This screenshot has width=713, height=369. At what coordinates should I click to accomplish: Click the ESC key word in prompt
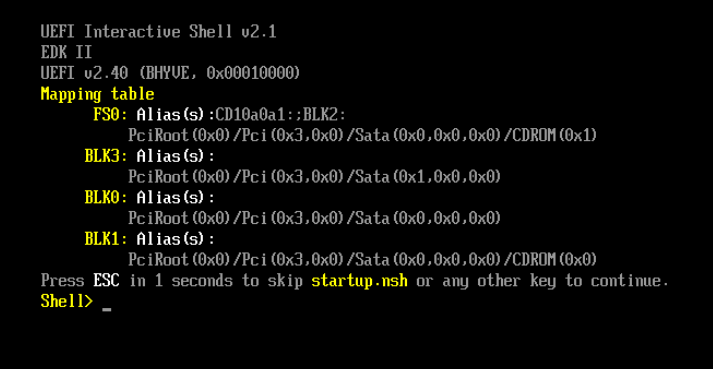point(106,280)
